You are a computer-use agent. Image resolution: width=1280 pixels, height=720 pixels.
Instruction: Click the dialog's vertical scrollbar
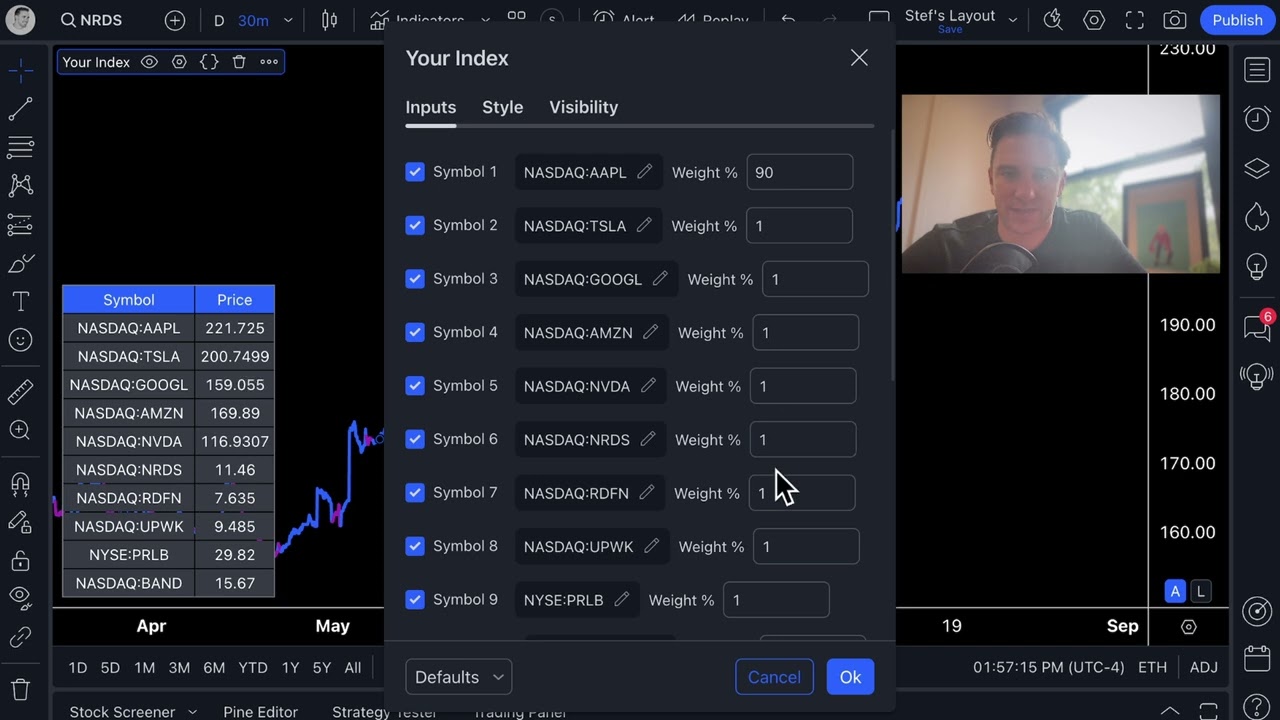coord(893,255)
